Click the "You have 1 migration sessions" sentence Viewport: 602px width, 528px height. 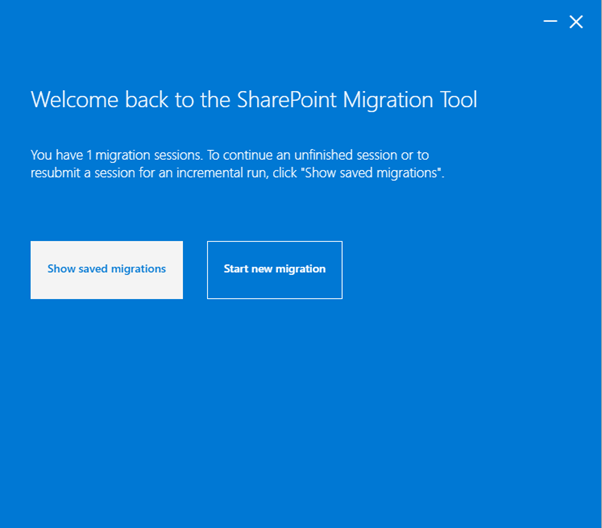(x=116, y=155)
